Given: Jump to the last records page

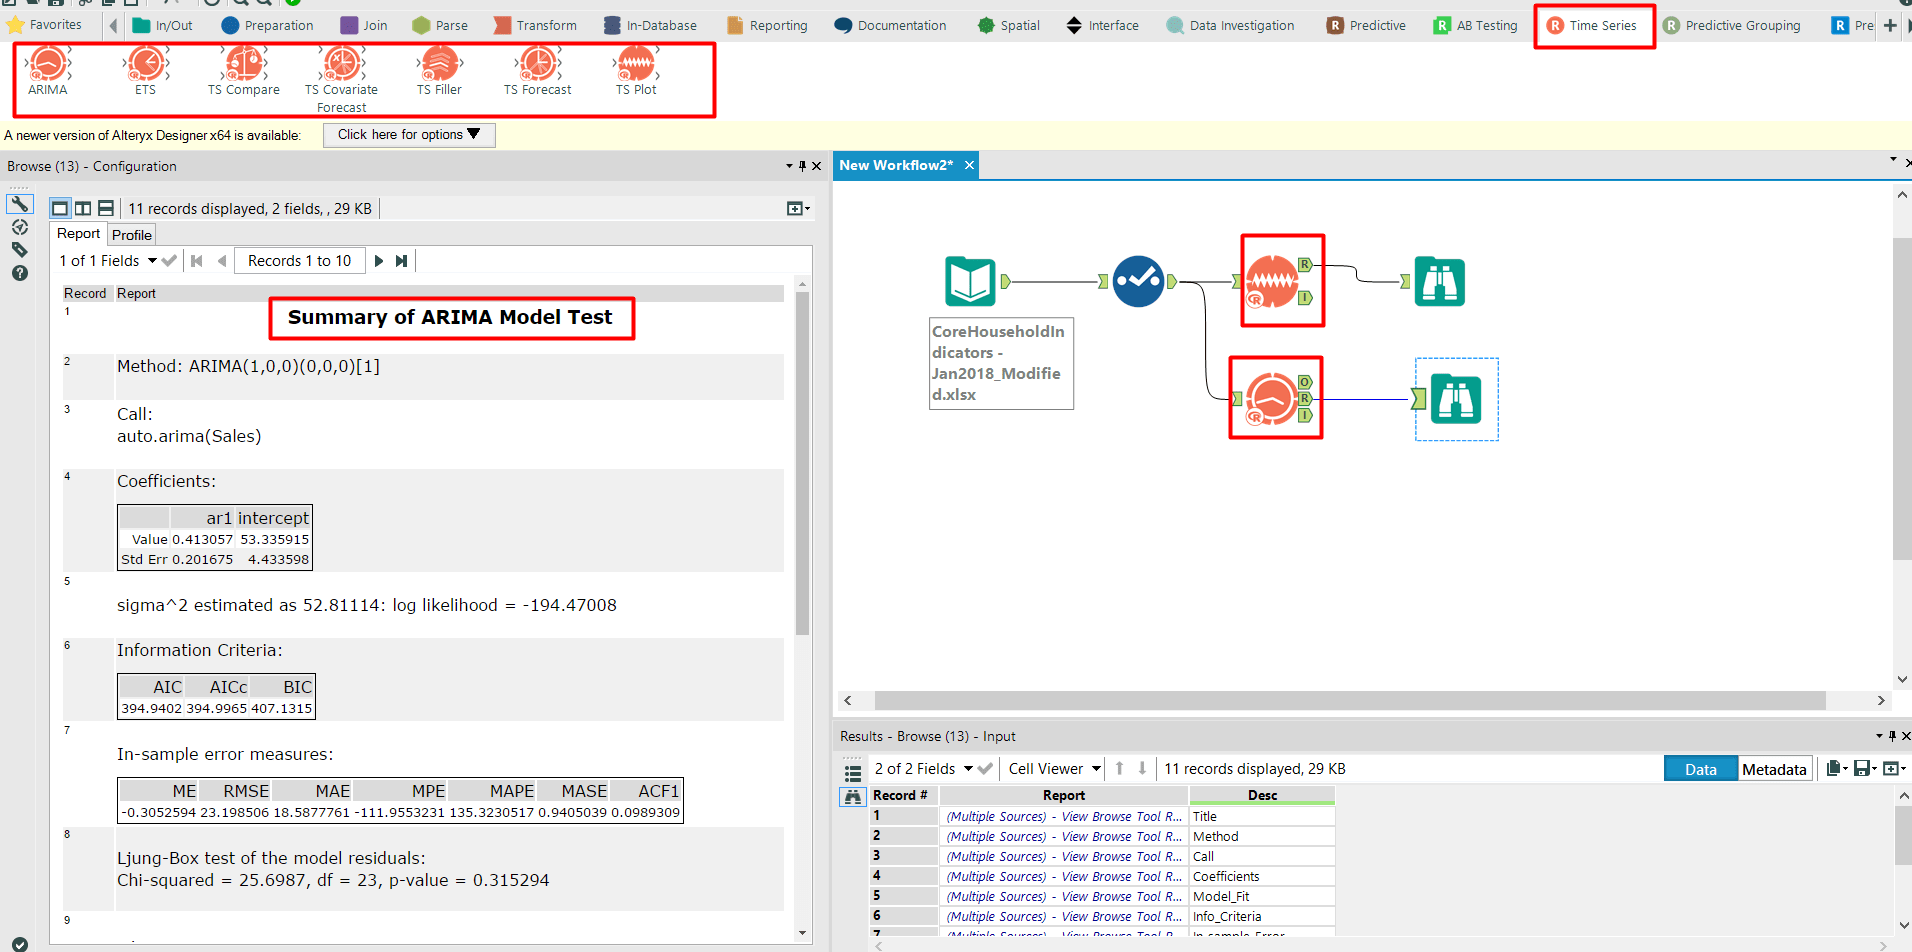Looking at the screenshot, I should 401,261.
